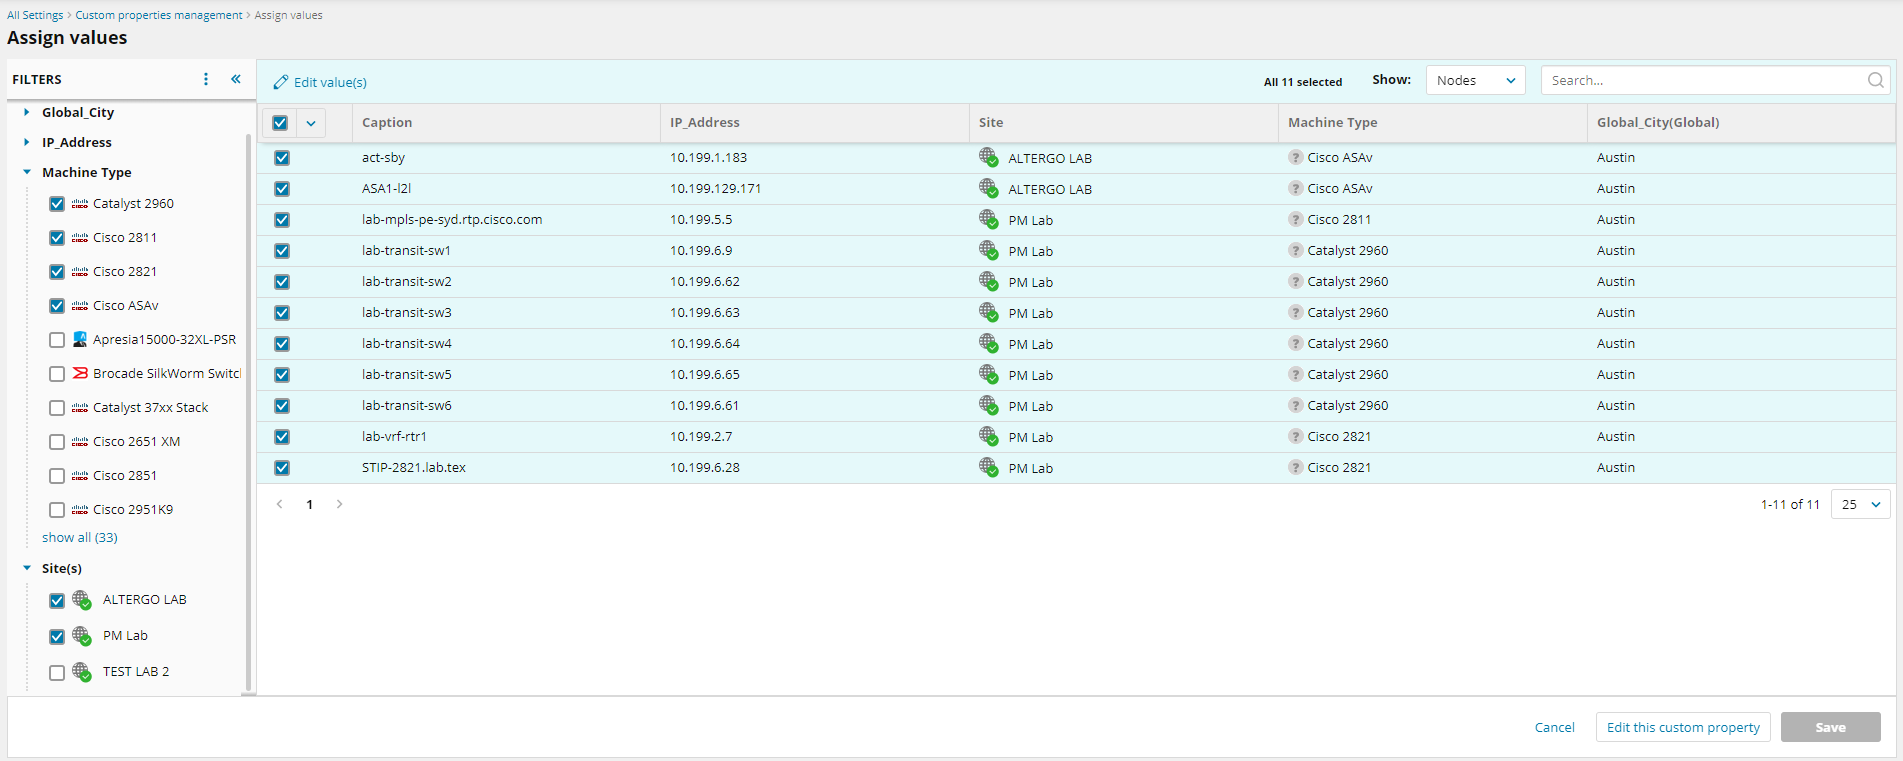Open Custom properties management breadcrumb

159,15
